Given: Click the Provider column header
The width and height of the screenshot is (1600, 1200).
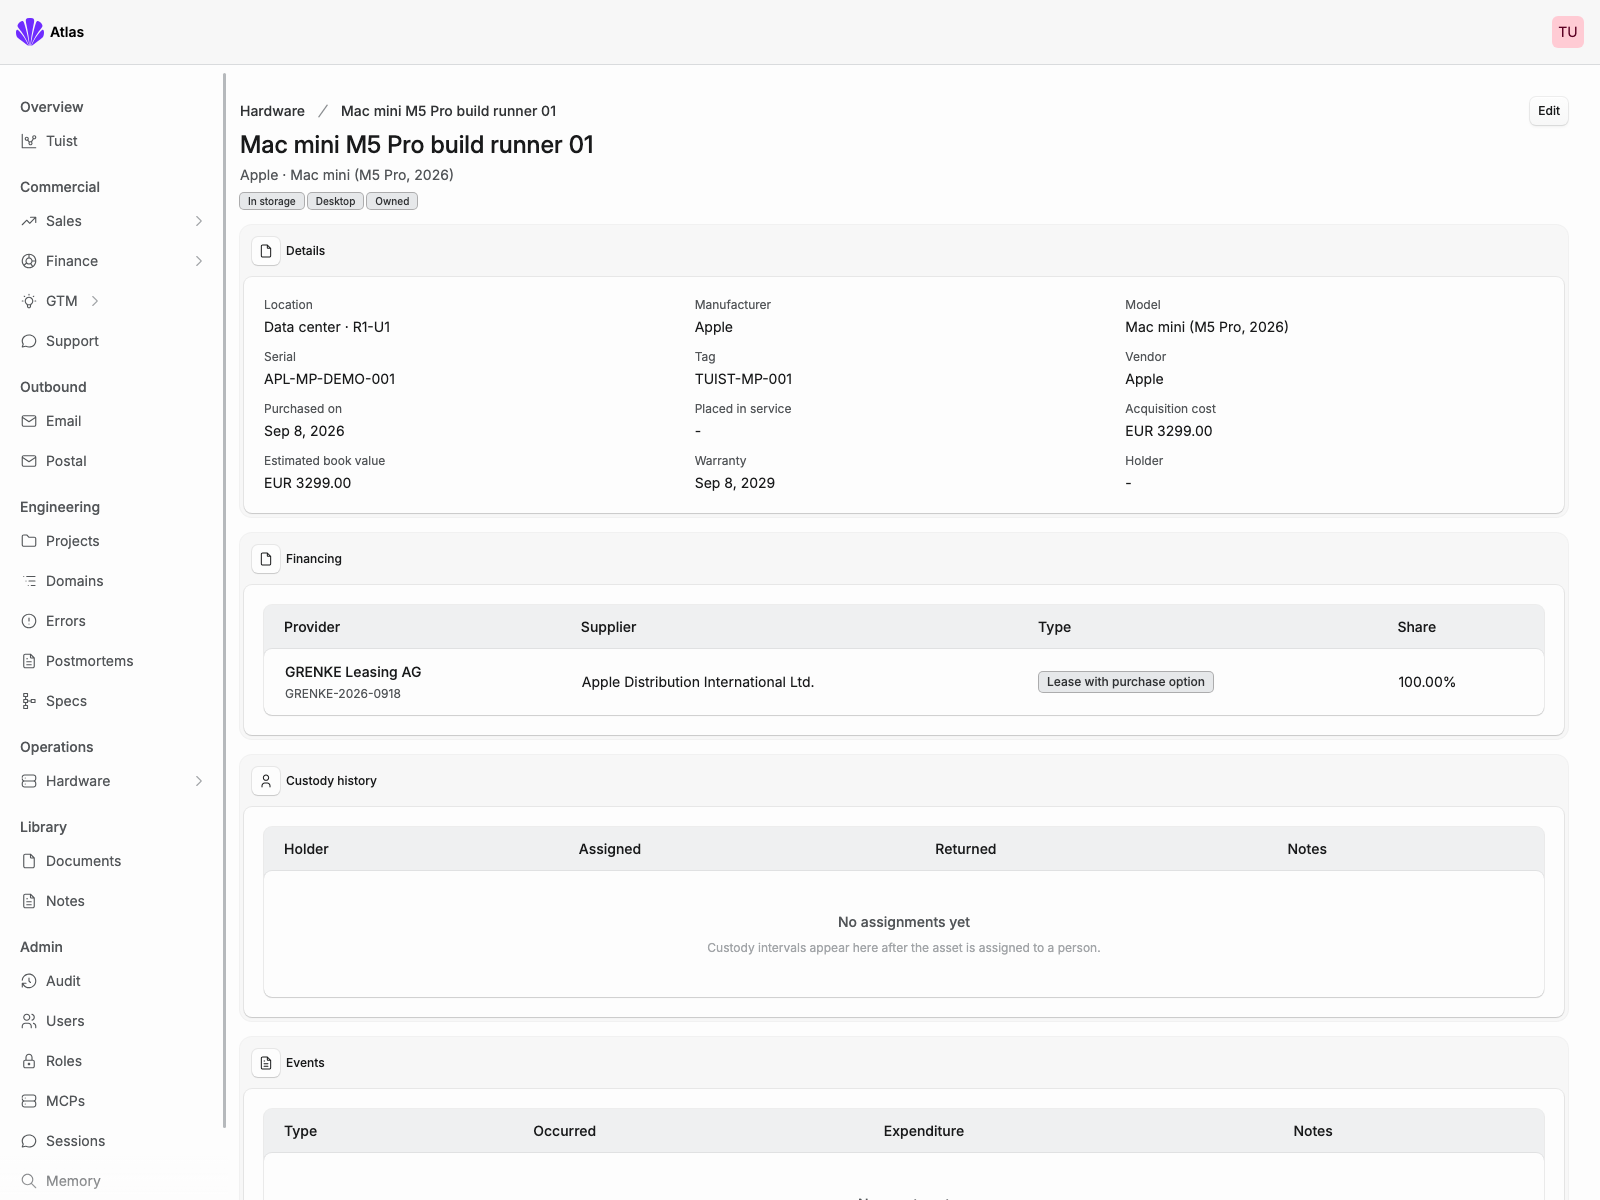Looking at the screenshot, I should pos(312,627).
